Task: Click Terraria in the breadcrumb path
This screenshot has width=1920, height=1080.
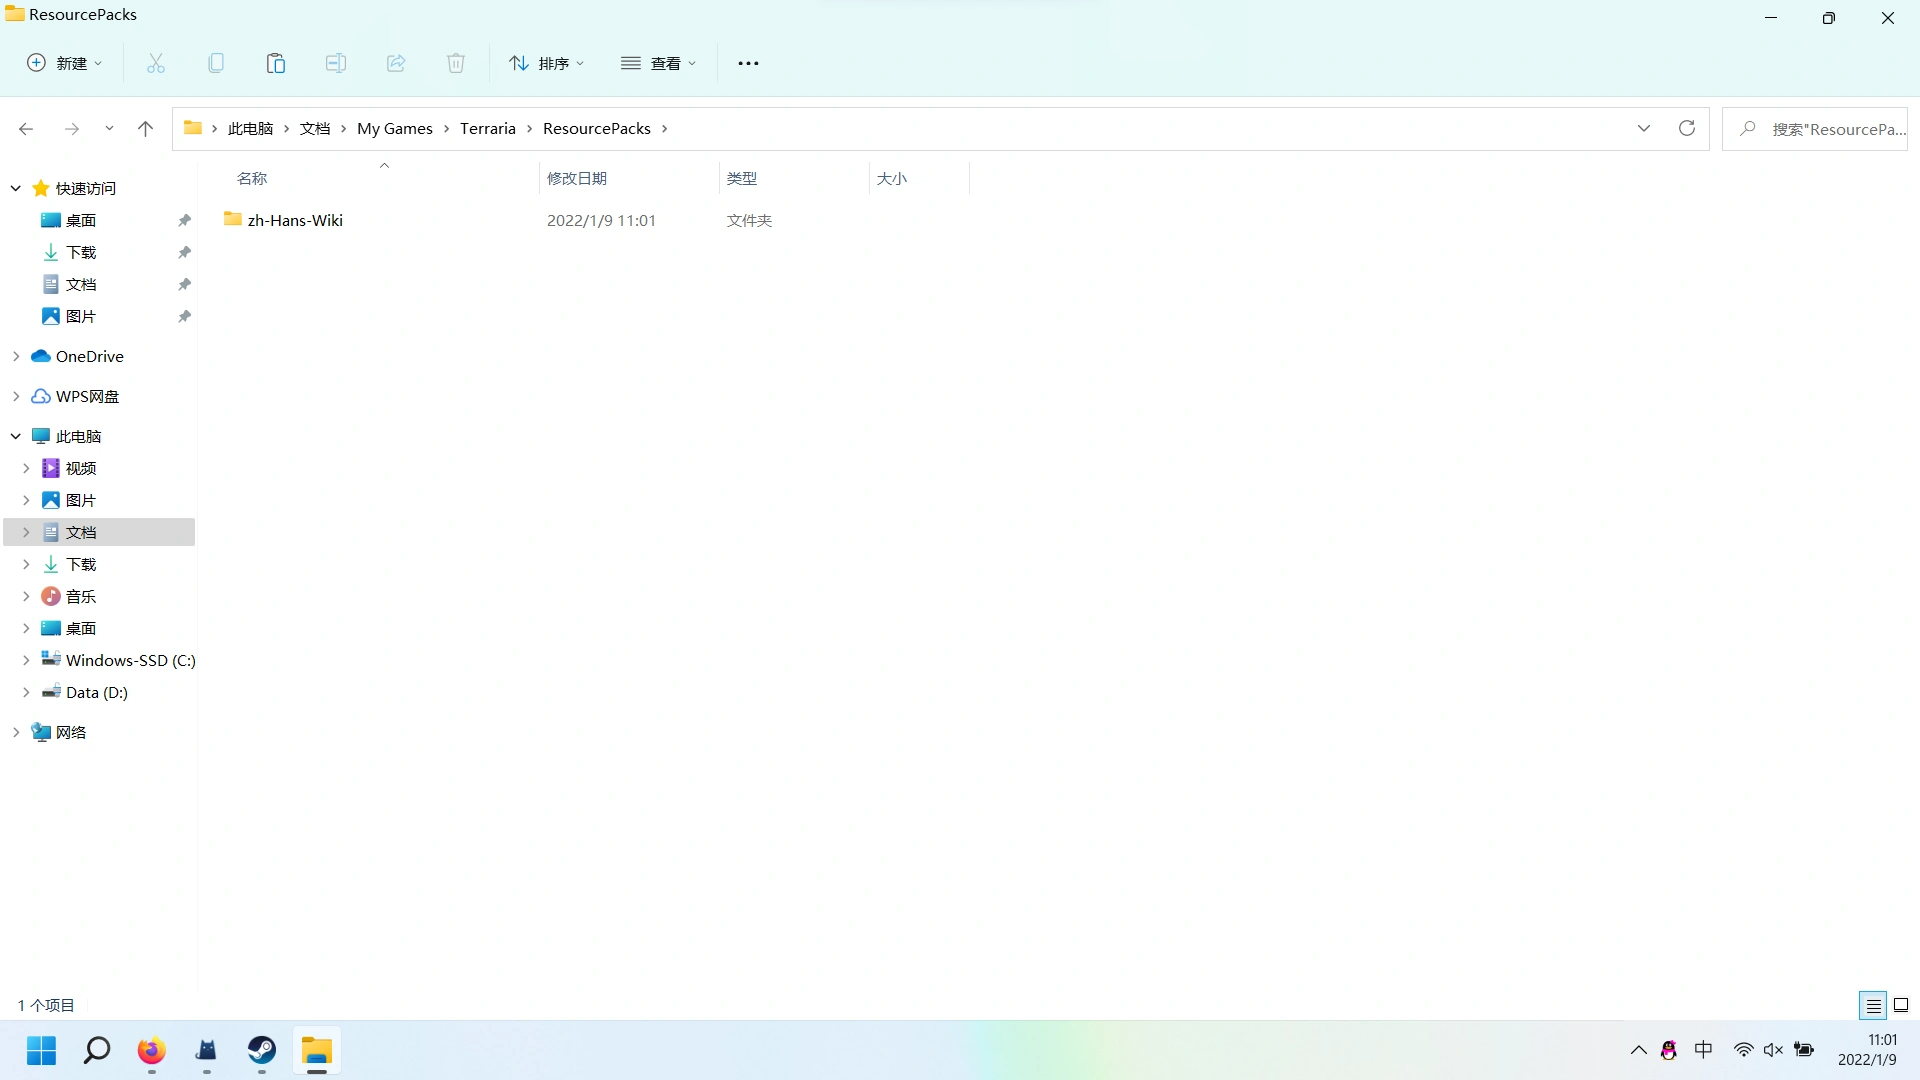Action: pyautogui.click(x=488, y=128)
